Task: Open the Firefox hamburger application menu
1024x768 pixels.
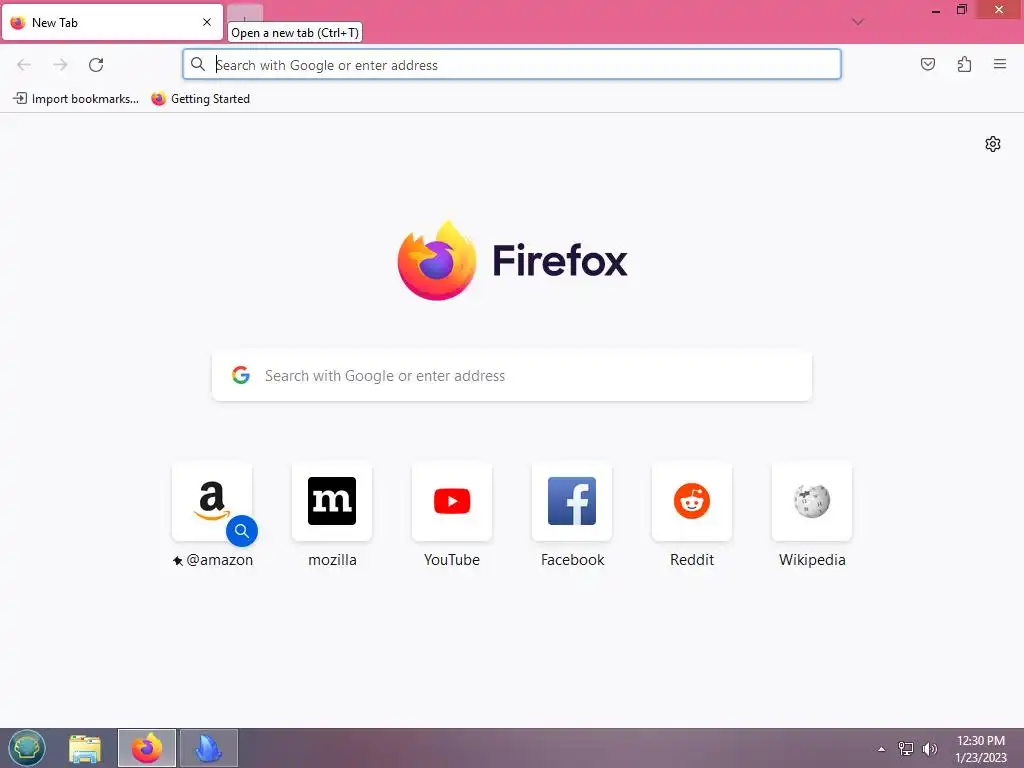Action: point(1000,64)
